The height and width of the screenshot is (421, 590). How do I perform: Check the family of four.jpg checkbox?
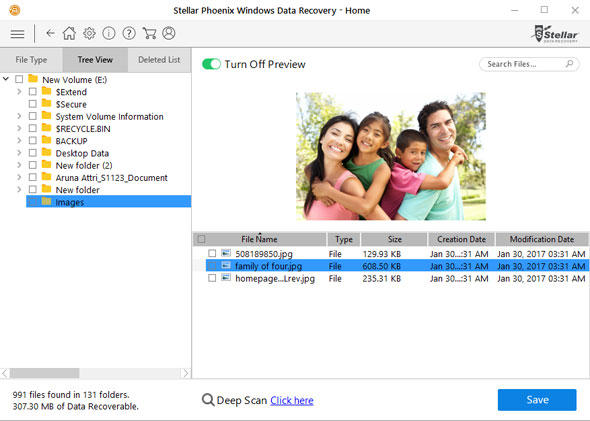[x=212, y=266]
